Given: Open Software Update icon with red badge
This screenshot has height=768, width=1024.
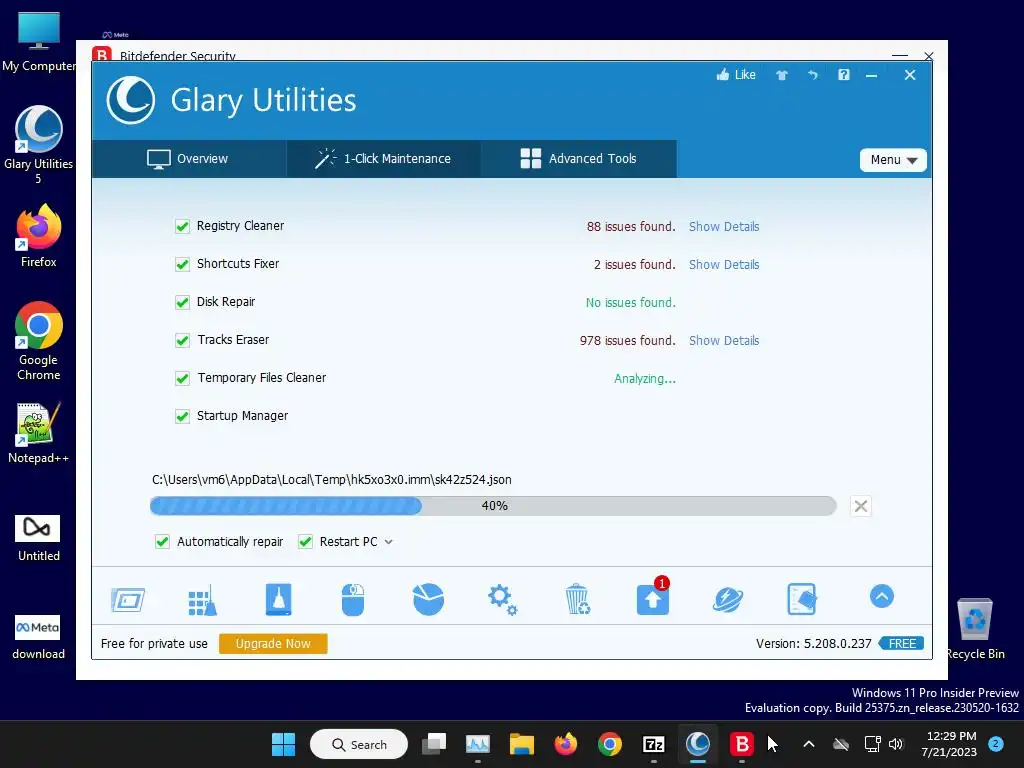Looking at the screenshot, I should click(653, 597).
